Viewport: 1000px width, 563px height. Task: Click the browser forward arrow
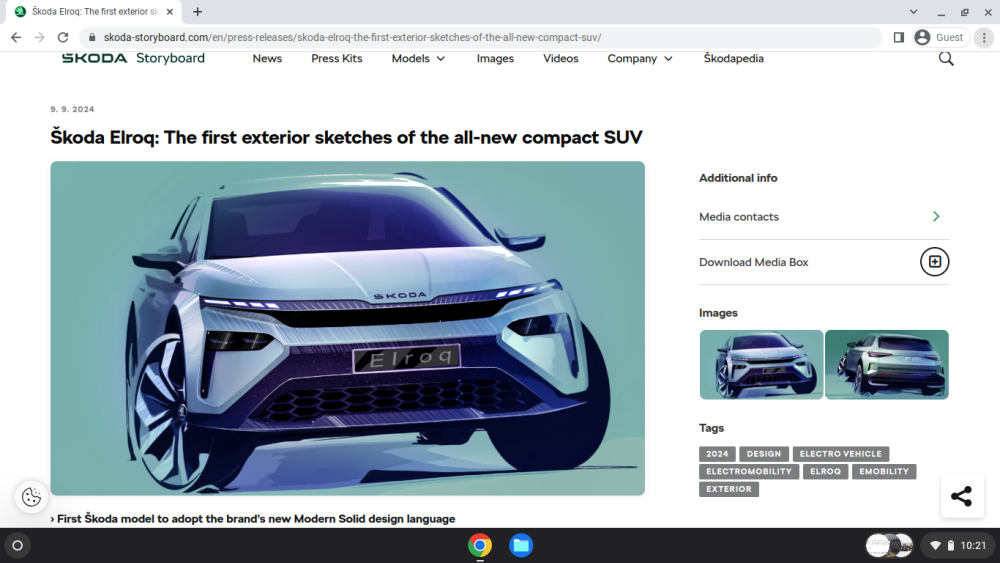40,38
